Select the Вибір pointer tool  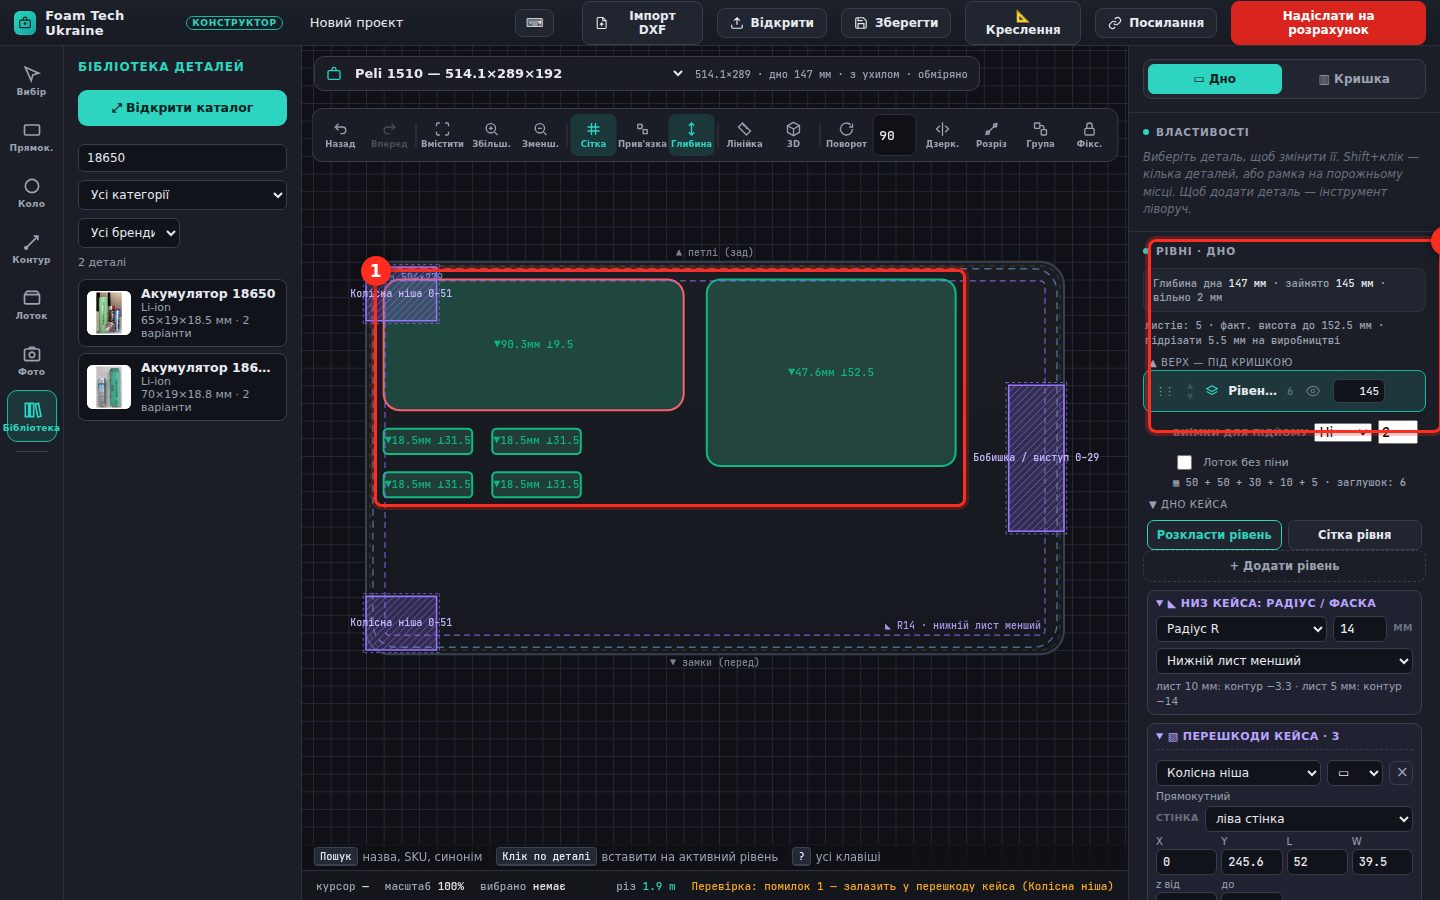pos(31,80)
